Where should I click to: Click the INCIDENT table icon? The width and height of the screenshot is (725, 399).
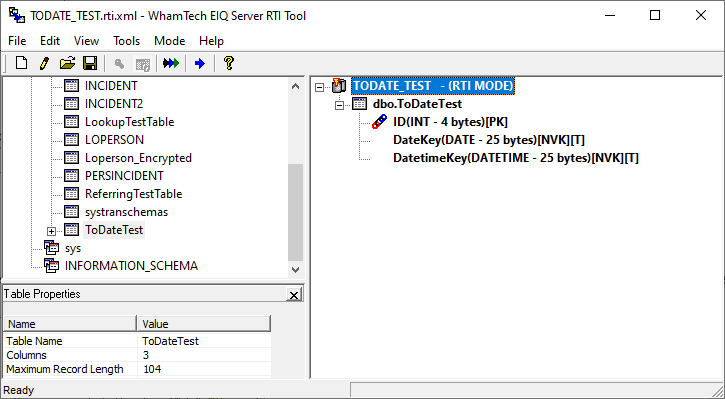[71, 86]
